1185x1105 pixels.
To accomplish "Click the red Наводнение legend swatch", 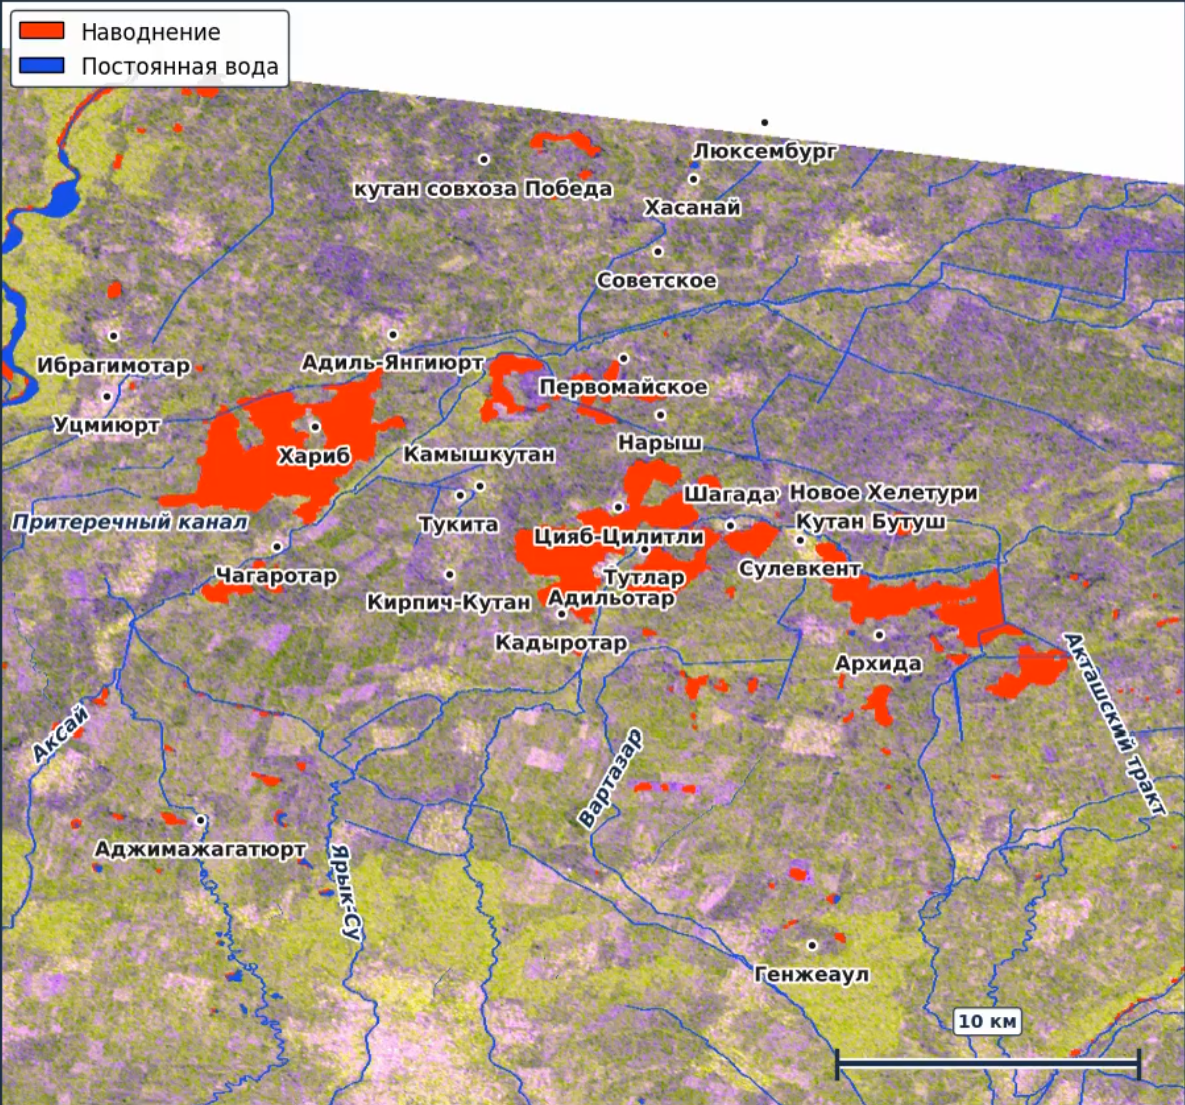I will click(x=42, y=30).
